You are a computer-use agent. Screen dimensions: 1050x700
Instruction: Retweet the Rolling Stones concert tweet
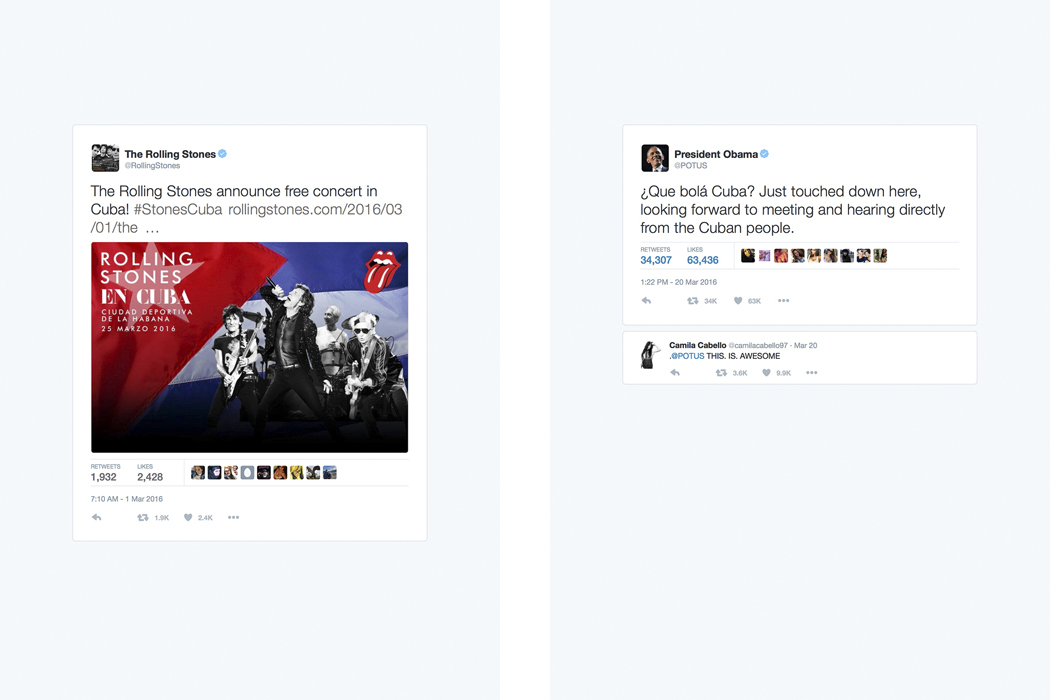[143, 517]
